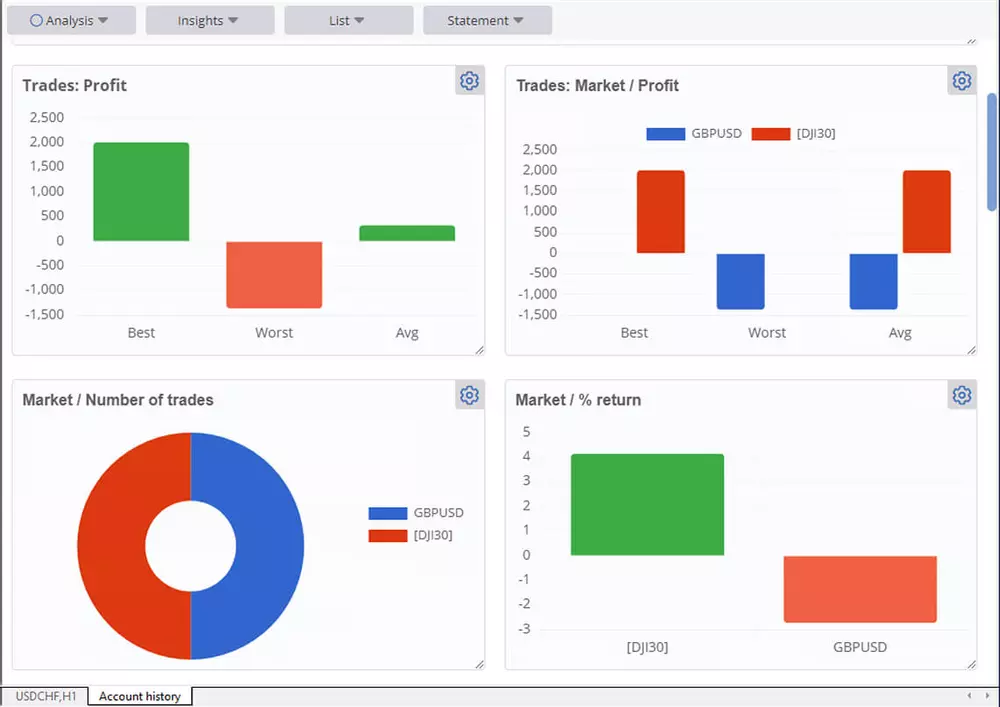Open settings for Market / % return chart
Screen dimensions: 1000x707
961,395
